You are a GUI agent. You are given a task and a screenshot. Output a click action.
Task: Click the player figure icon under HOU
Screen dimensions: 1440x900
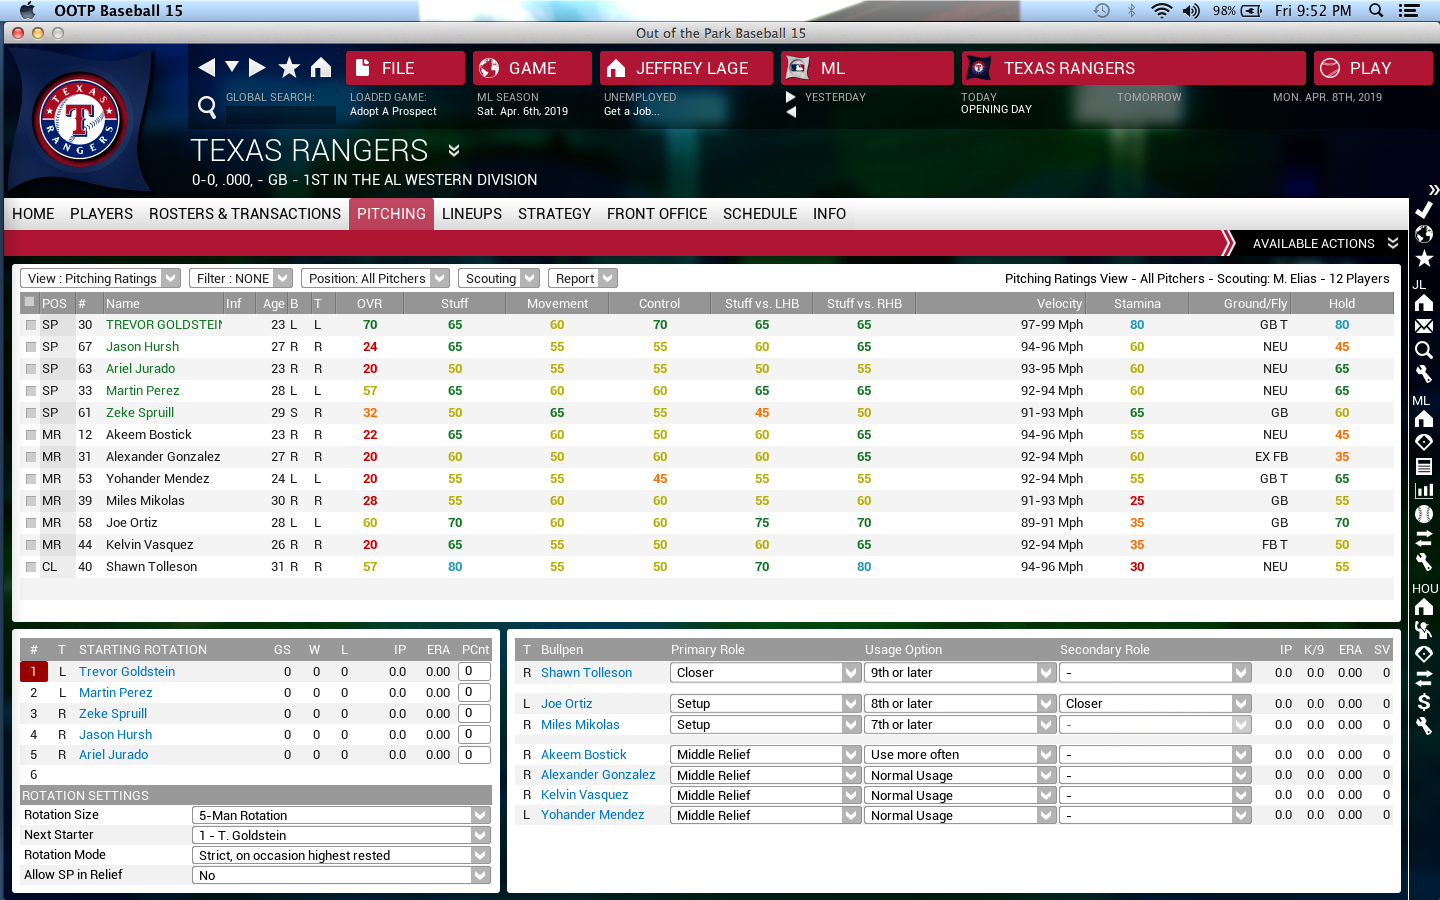[x=1424, y=630]
